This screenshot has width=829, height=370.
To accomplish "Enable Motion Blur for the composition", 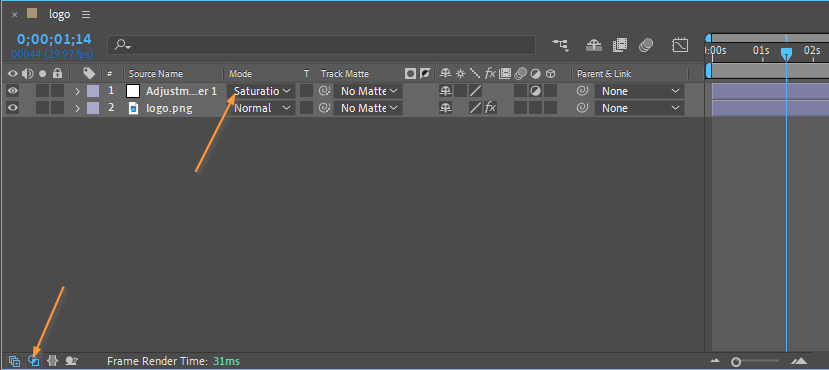I will tap(646, 45).
